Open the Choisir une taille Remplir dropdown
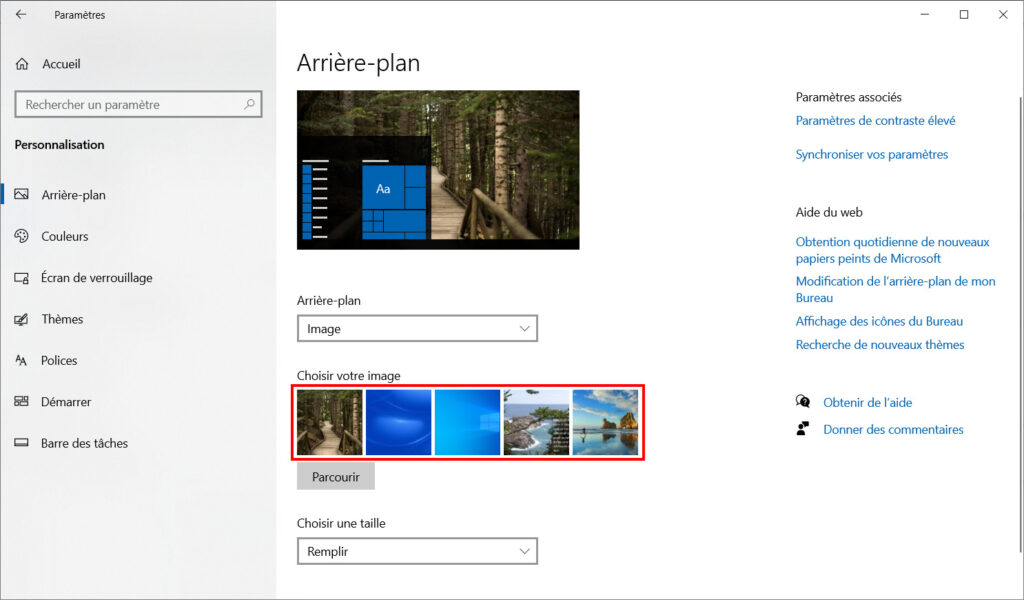Screen dimensions: 1024x600 [x=417, y=551]
